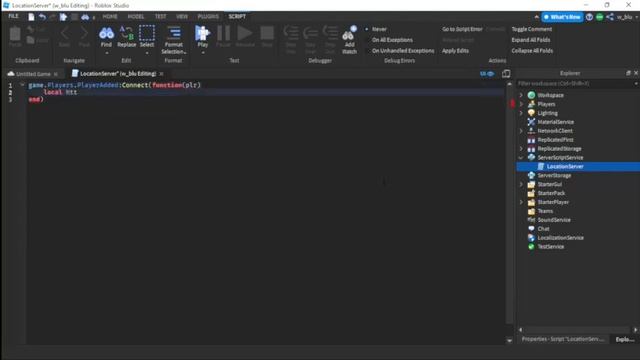
Task: Close the LocationServer script tab
Action: [x=161, y=74]
